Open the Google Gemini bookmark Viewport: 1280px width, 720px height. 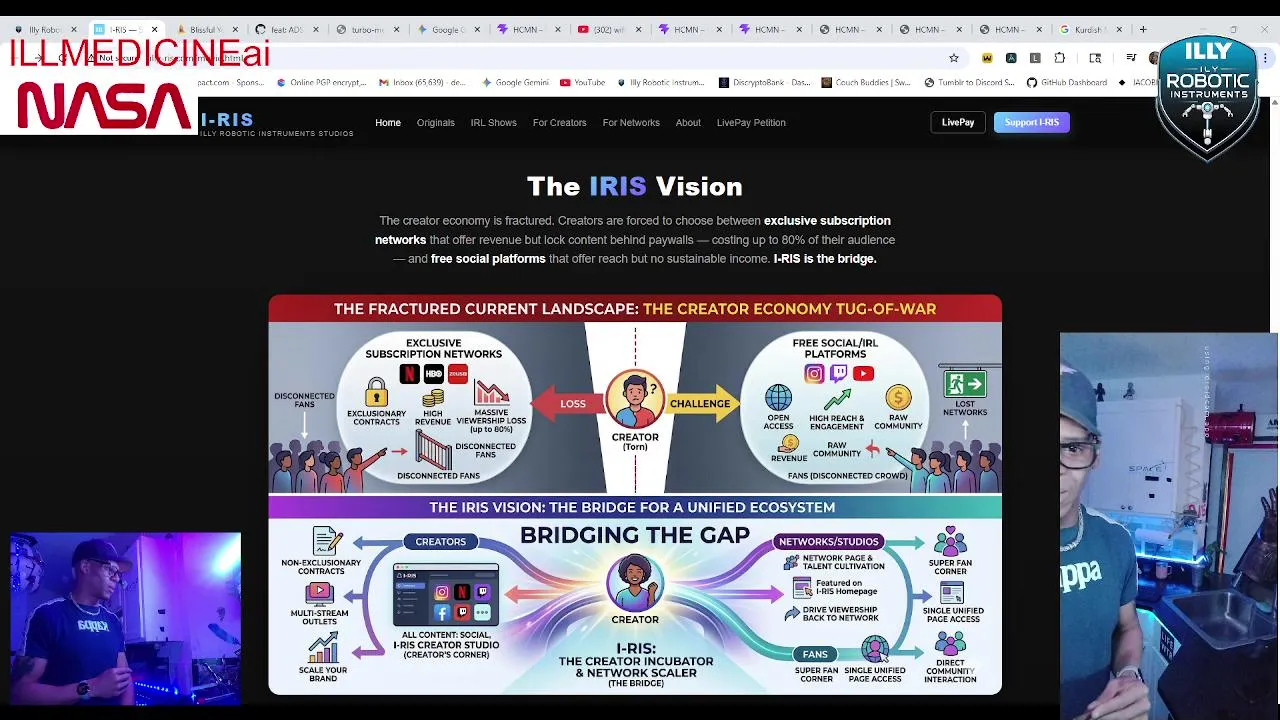point(515,82)
